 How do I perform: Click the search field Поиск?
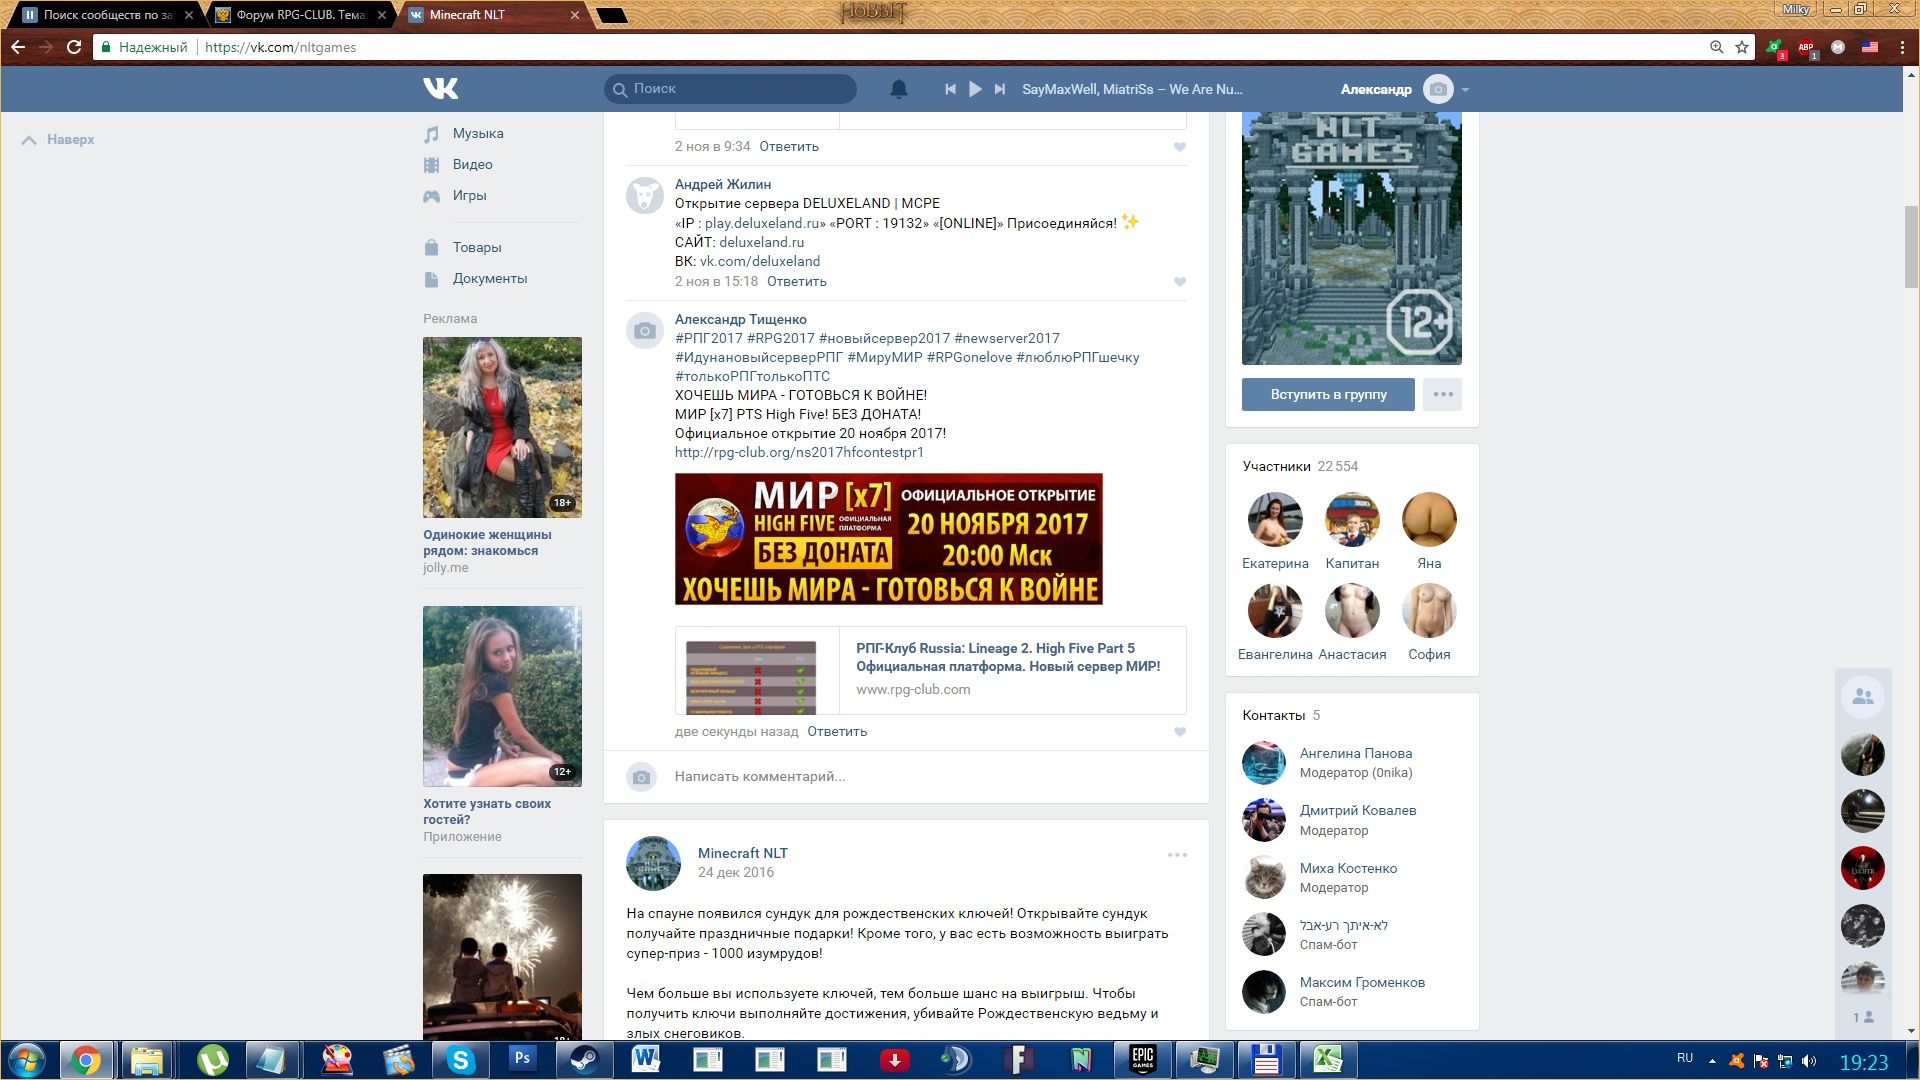(x=730, y=89)
